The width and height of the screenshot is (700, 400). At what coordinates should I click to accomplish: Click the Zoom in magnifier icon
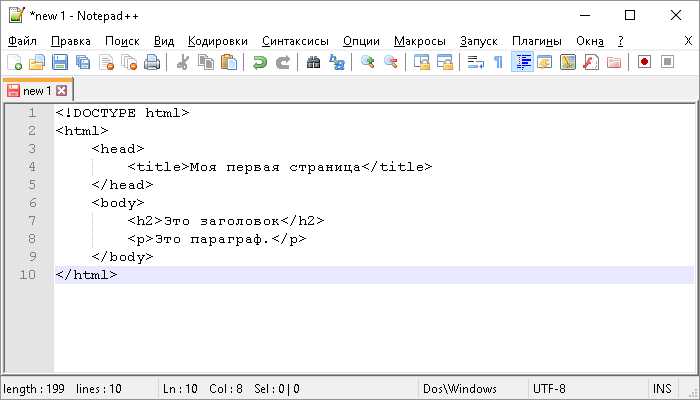click(x=368, y=62)
